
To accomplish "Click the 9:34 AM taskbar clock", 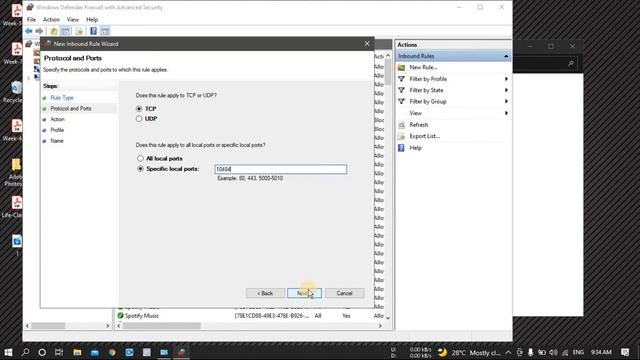I will coord(601,352).
